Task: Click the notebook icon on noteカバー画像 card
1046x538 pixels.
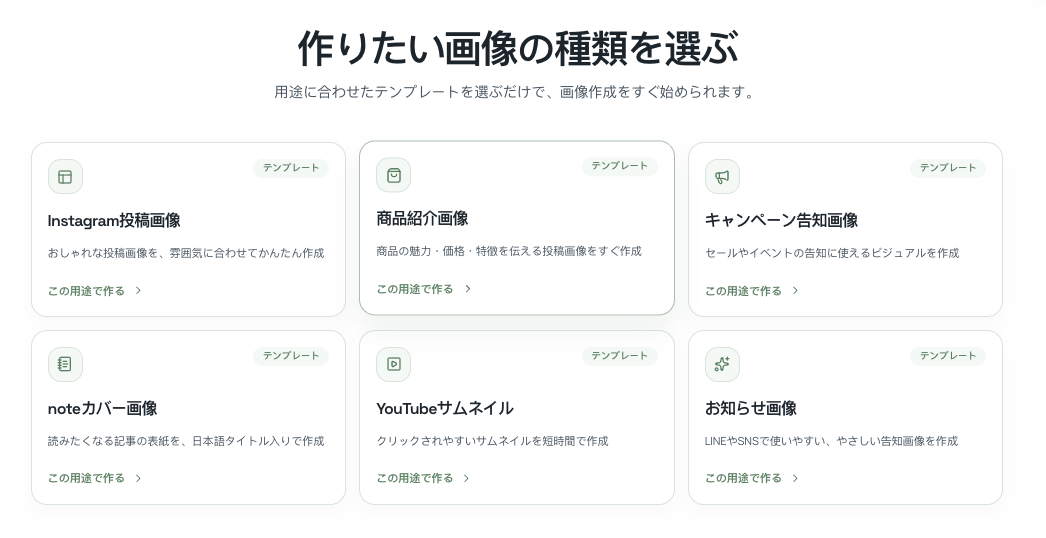Action: [x=65, y=364]
